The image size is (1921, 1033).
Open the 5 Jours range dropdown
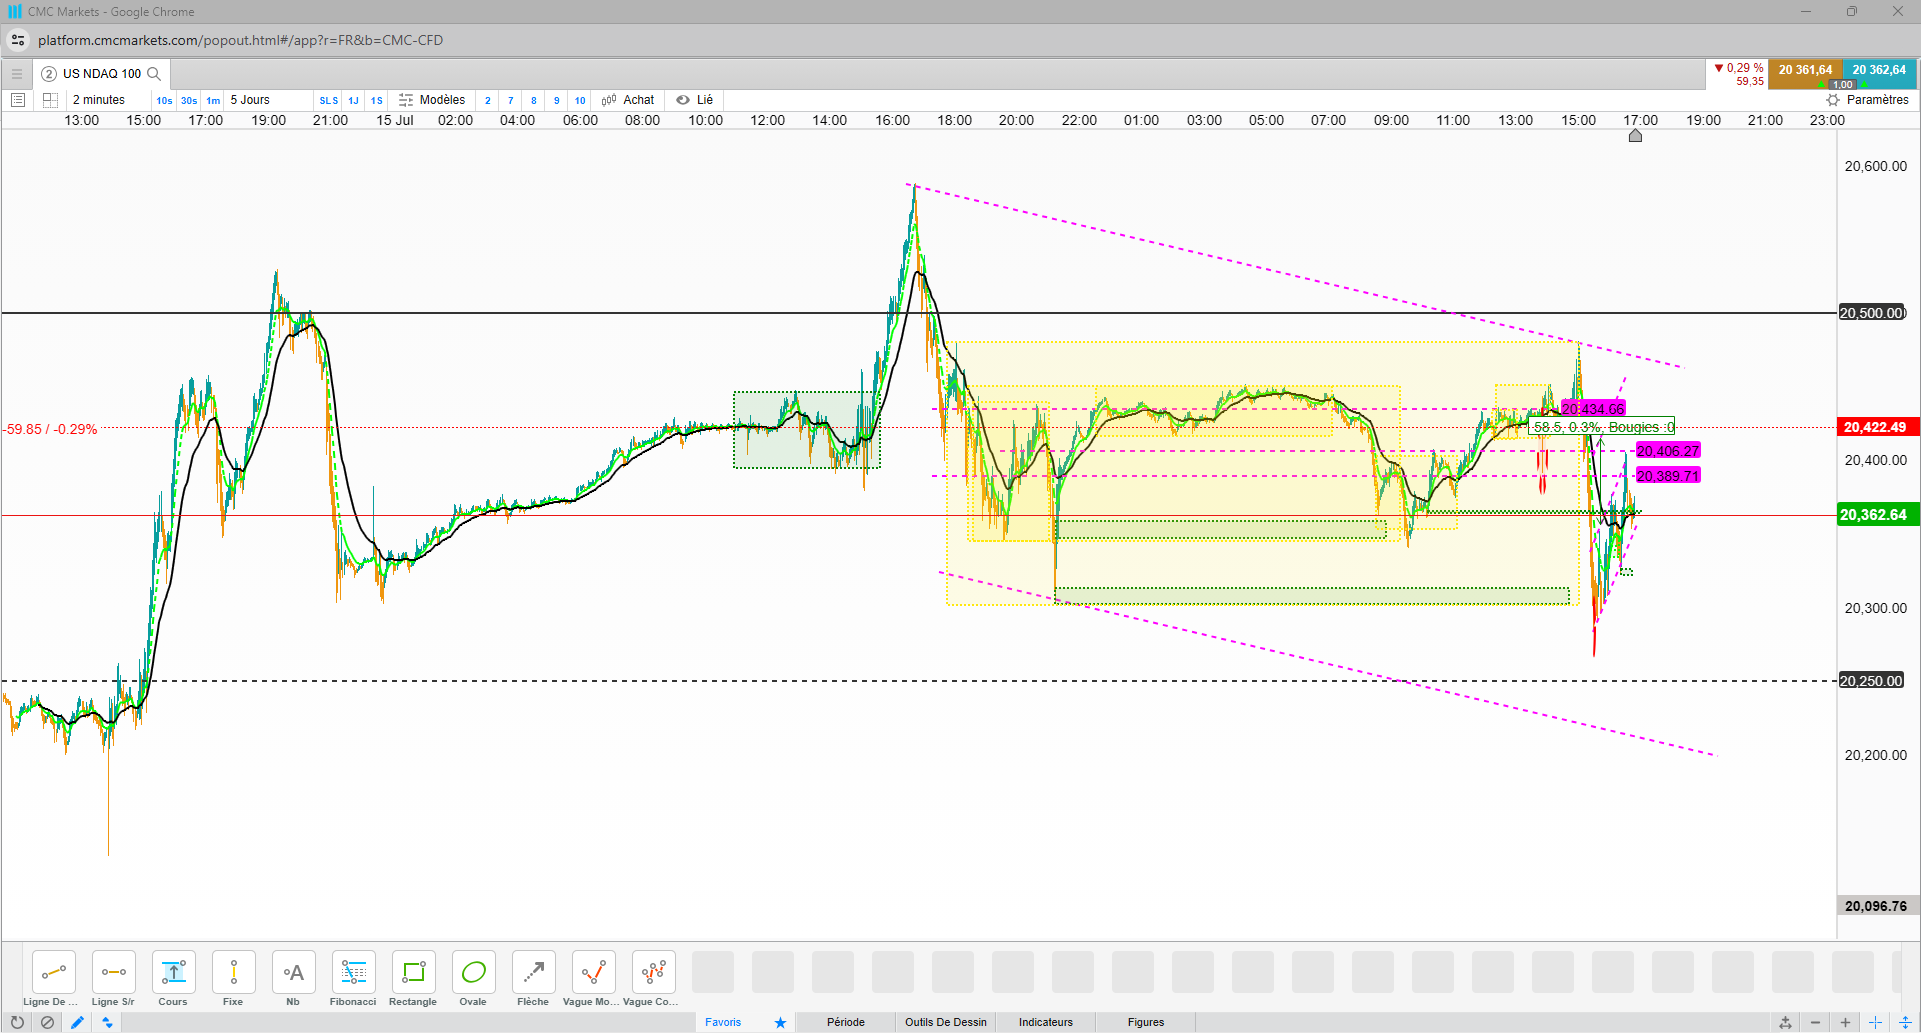click(250, 100)
